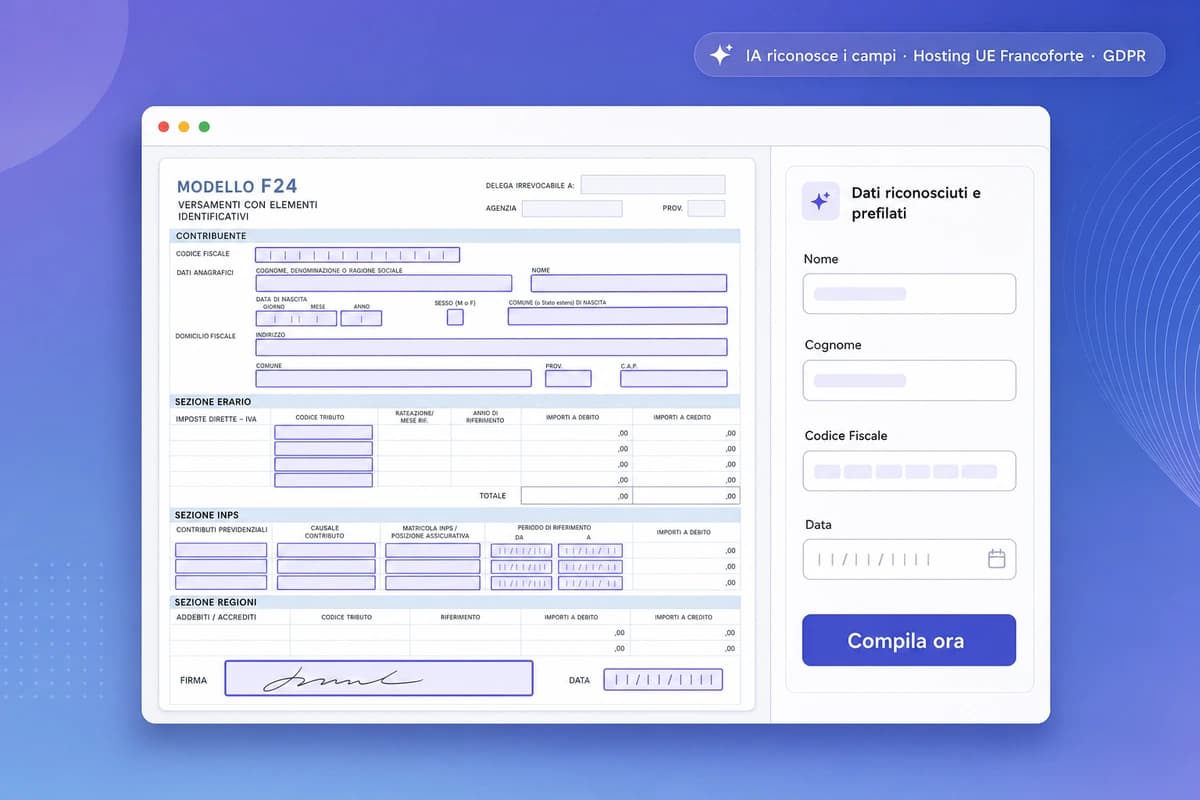Click the 'SEZIONE REGIONI' section header
The image size is (1200, 800).
coord(215,602)
